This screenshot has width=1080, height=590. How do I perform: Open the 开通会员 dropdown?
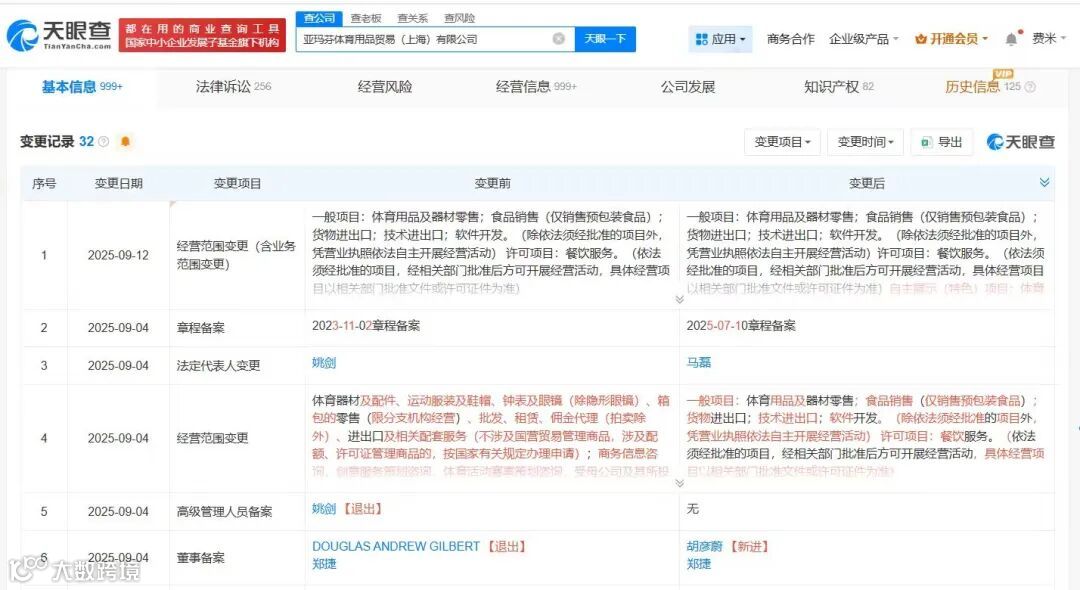point(951,39)
